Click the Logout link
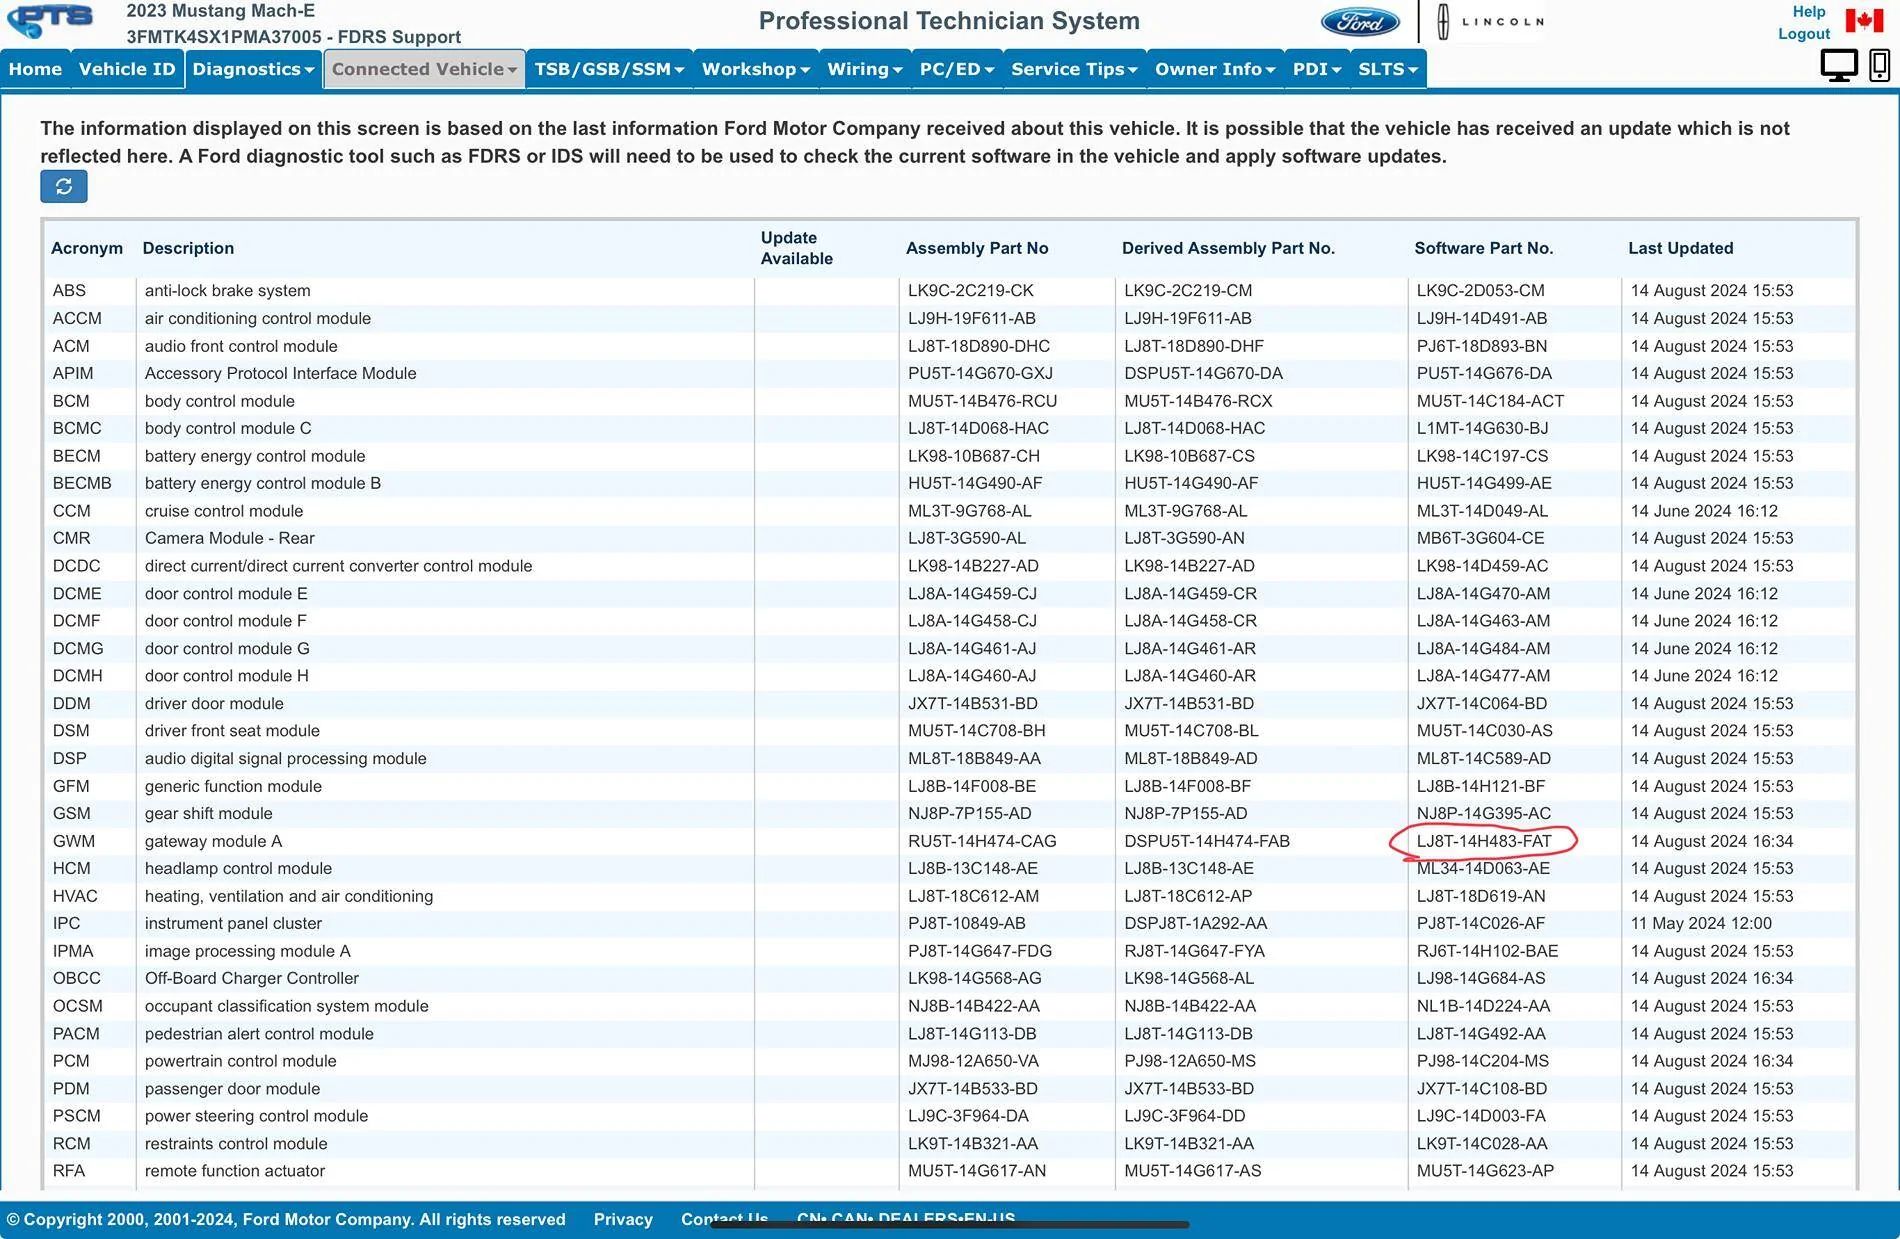Viewport: 1900px width, 1239px height. click(1804, 34)
